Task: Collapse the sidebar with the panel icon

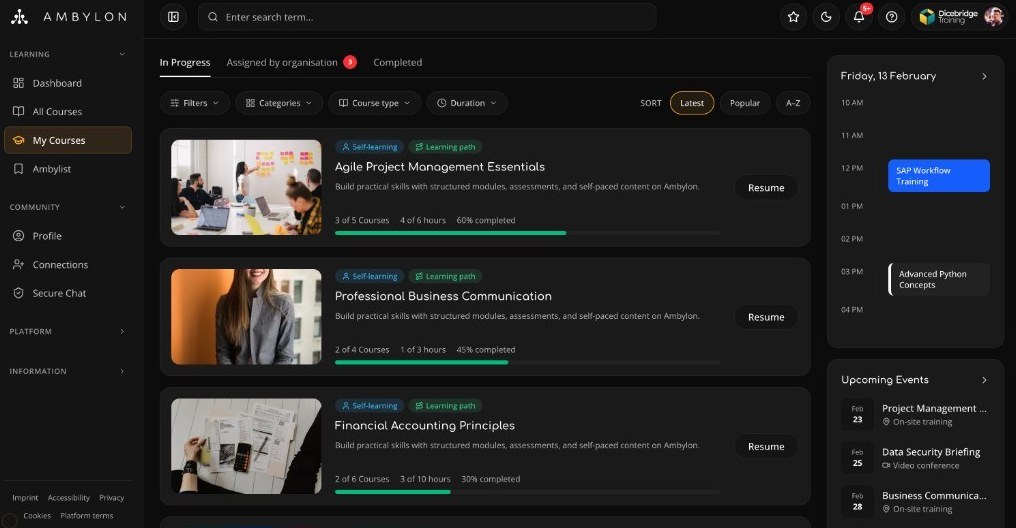Action: click(x=173, y=17)
